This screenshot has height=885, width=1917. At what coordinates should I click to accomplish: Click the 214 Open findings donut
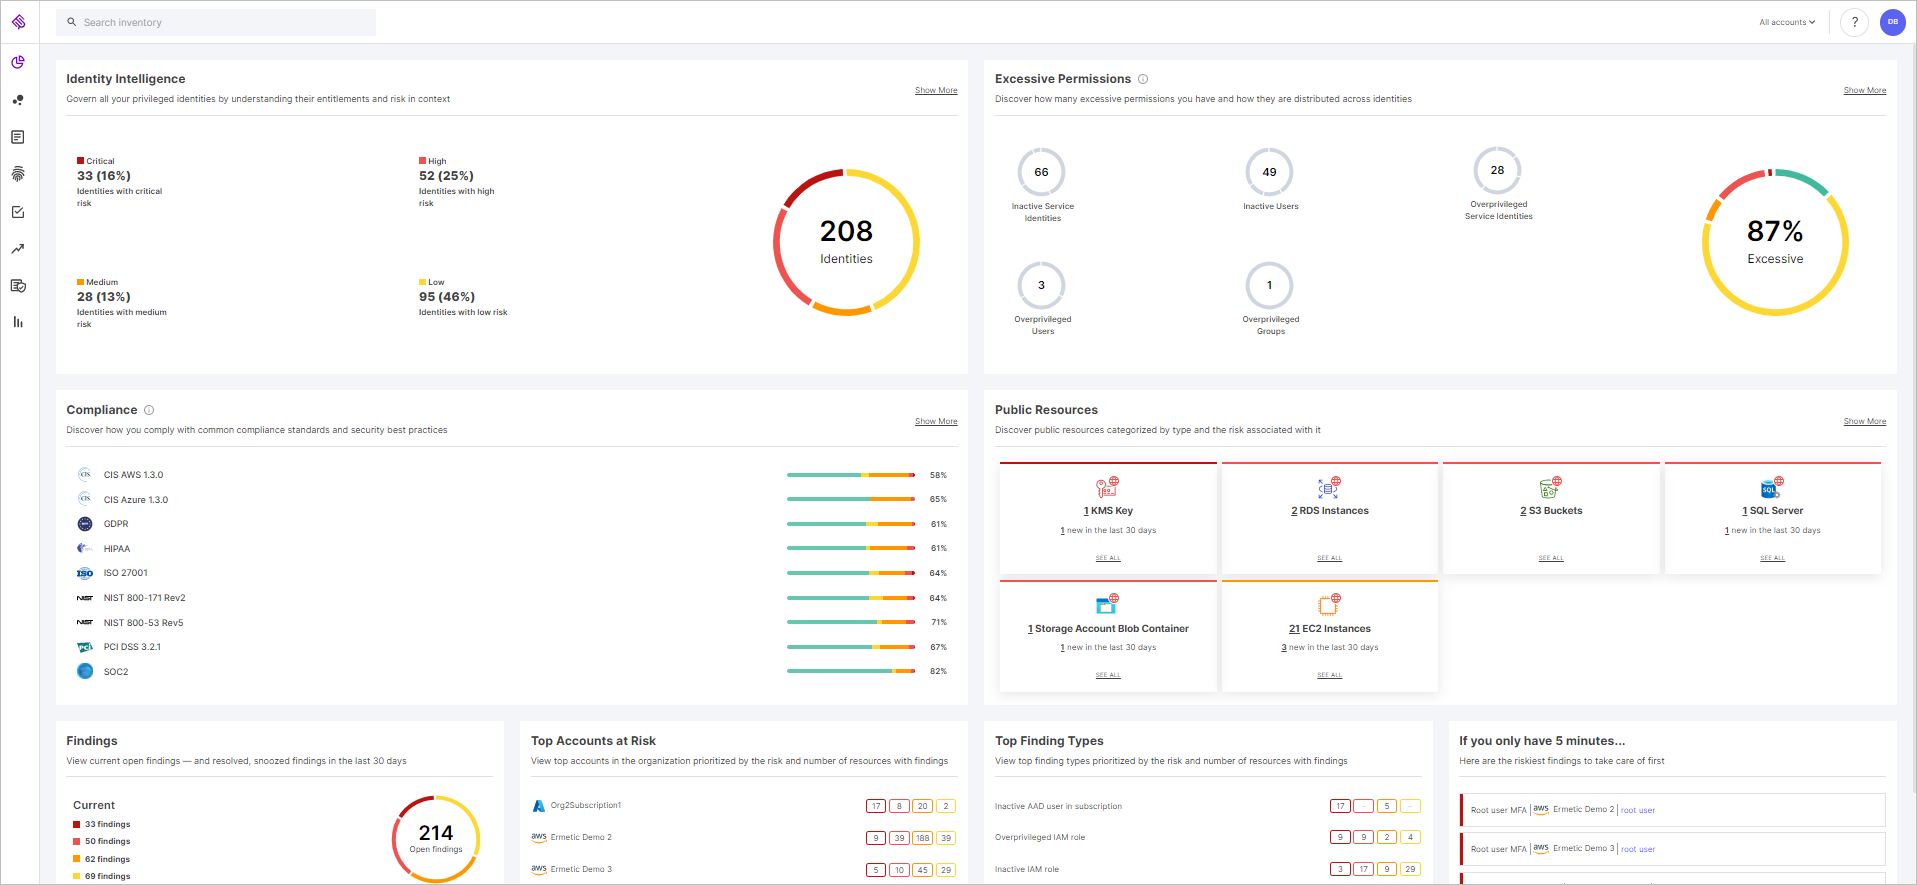[x=436, y=838]
